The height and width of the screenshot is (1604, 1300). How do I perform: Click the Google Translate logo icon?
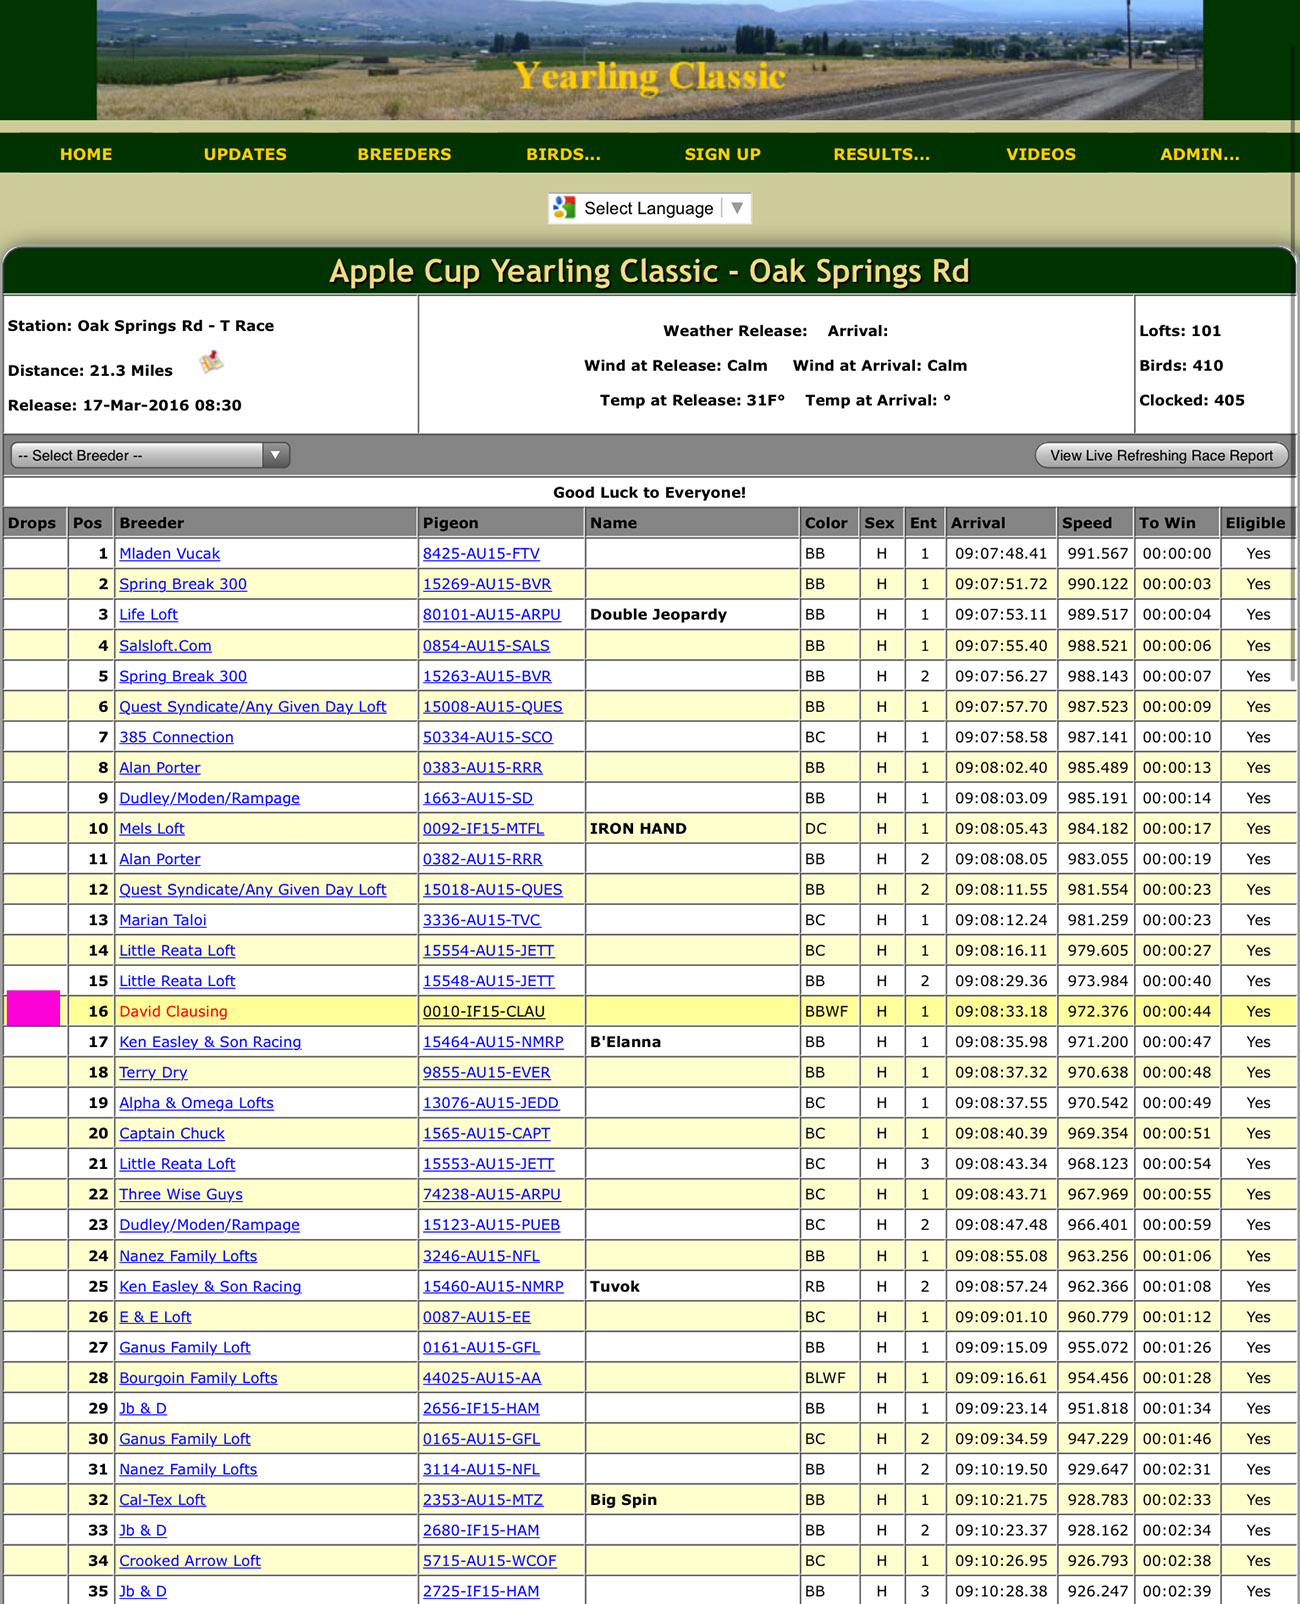(565, 208)
